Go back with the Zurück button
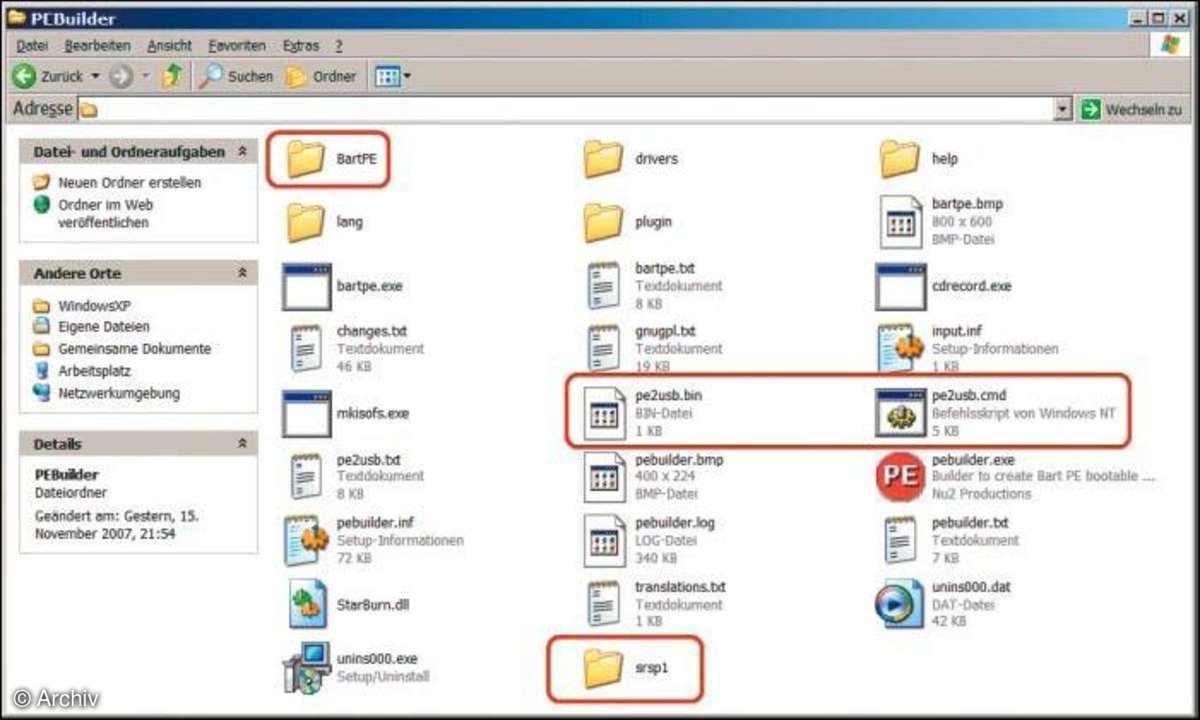1200x720 pixels. (47, 76)
